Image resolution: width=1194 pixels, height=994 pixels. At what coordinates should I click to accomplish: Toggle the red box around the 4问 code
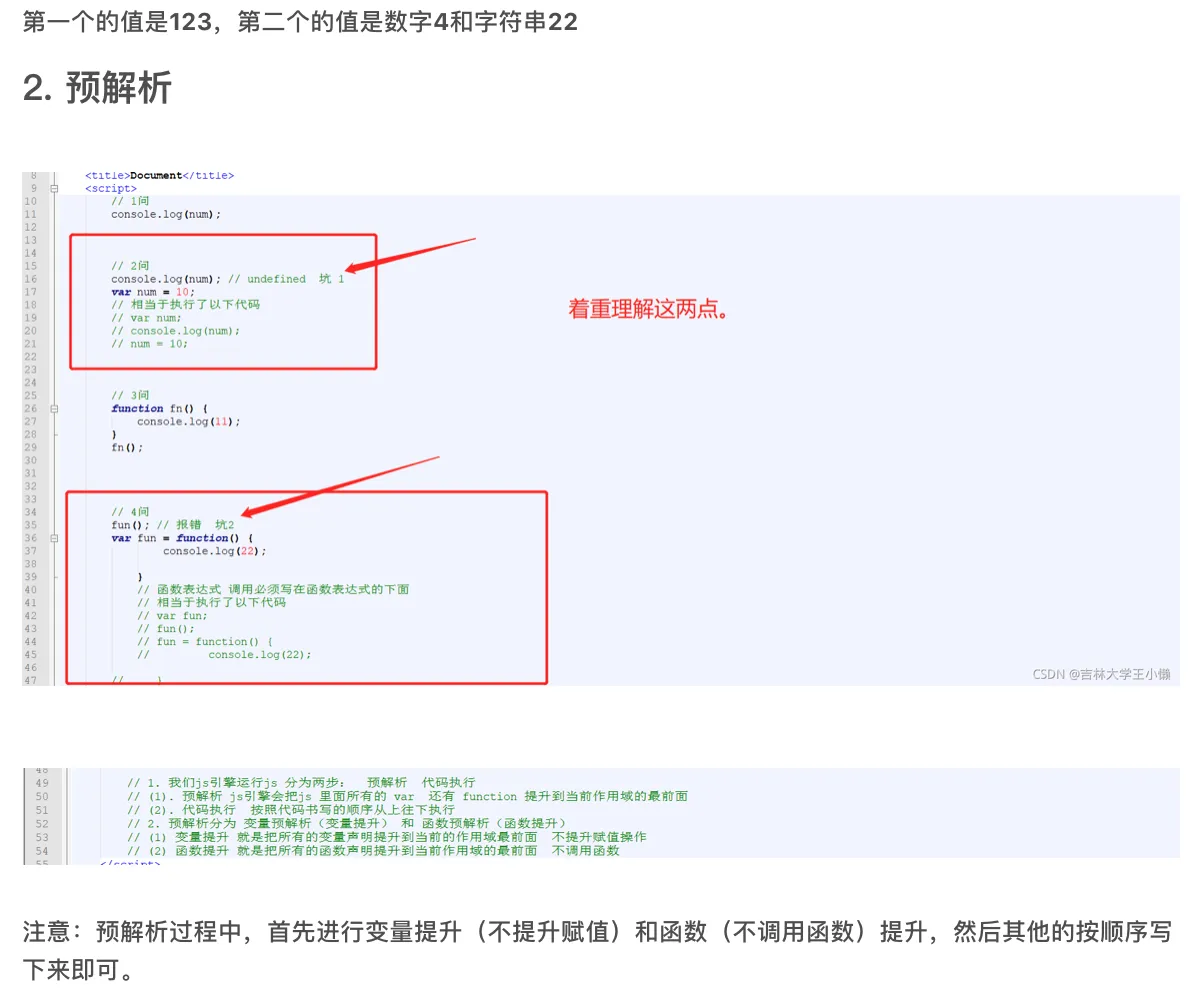(305, 587)
